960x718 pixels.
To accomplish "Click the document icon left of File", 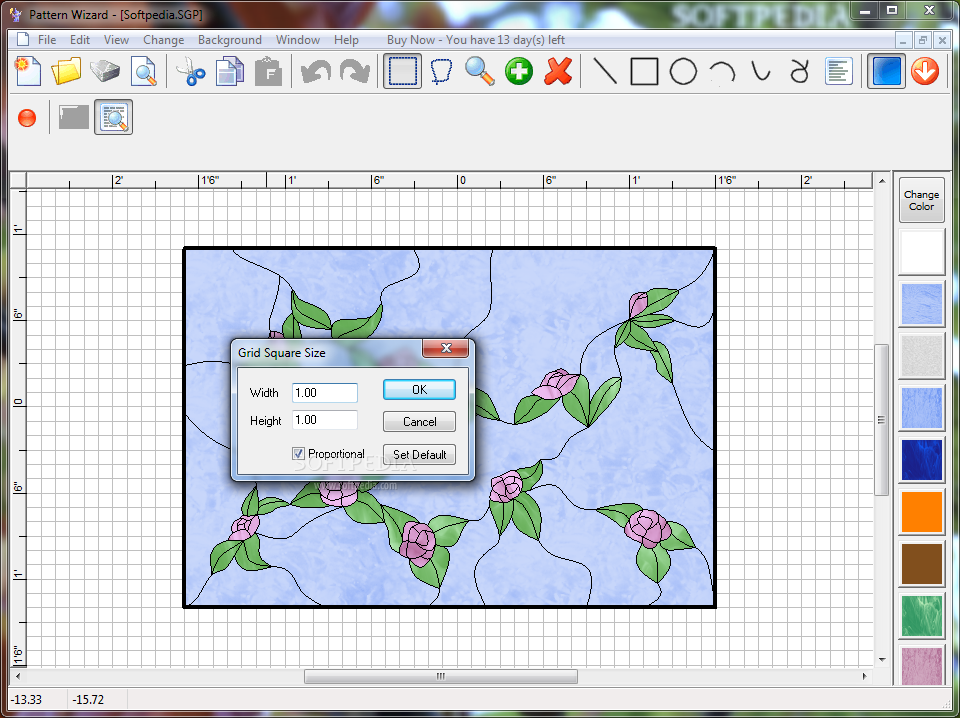I will point(23,39).
